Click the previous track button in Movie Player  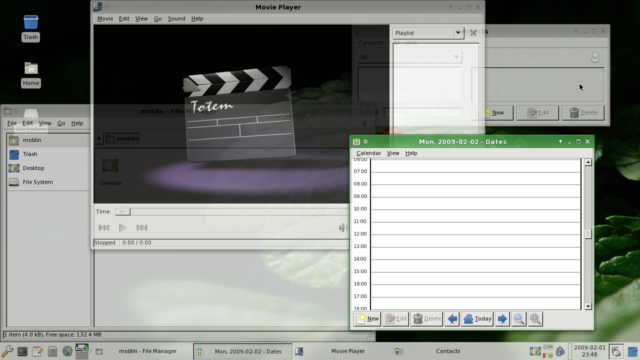click(x=104, y=228)
